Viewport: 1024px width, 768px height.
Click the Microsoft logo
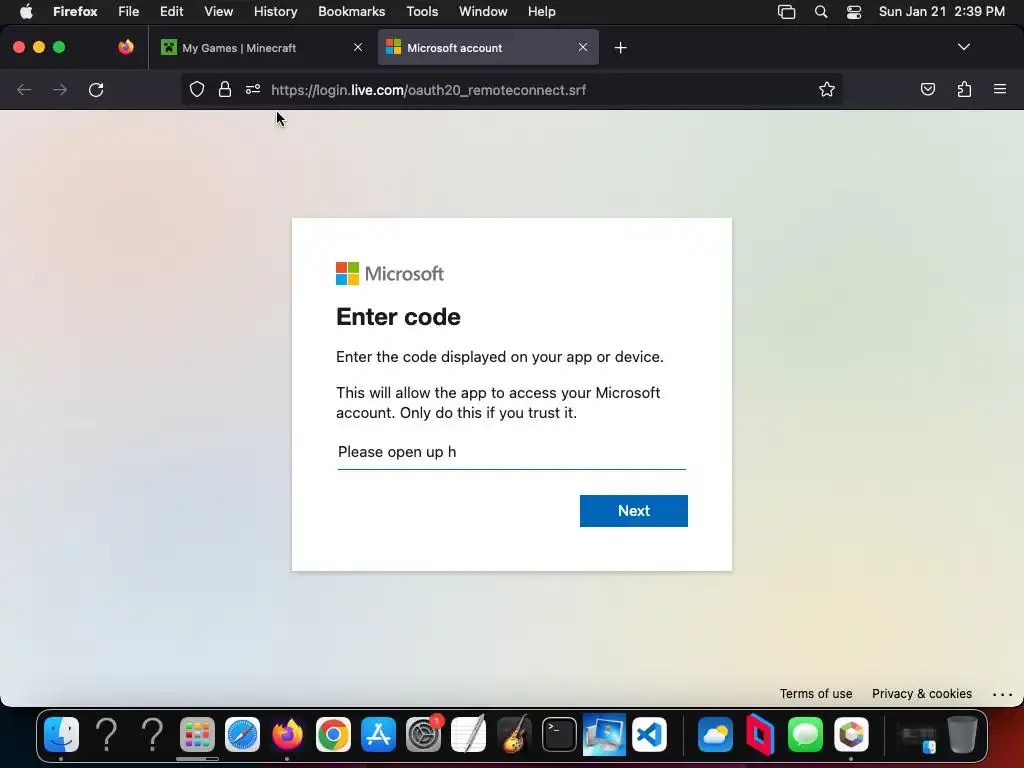coord(390,274)
